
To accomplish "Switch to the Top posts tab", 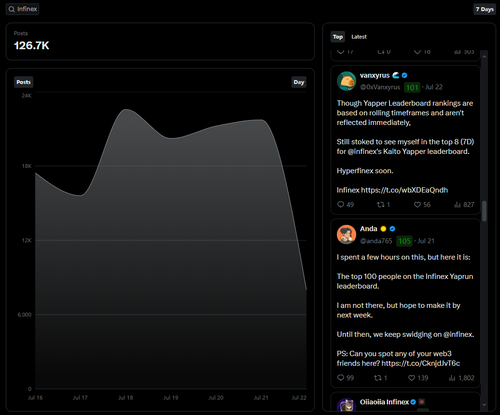I will (338, 37).
